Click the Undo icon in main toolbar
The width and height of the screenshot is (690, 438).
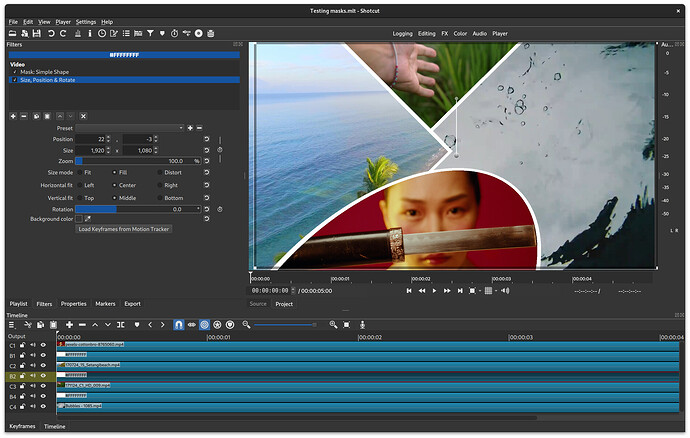51,33
